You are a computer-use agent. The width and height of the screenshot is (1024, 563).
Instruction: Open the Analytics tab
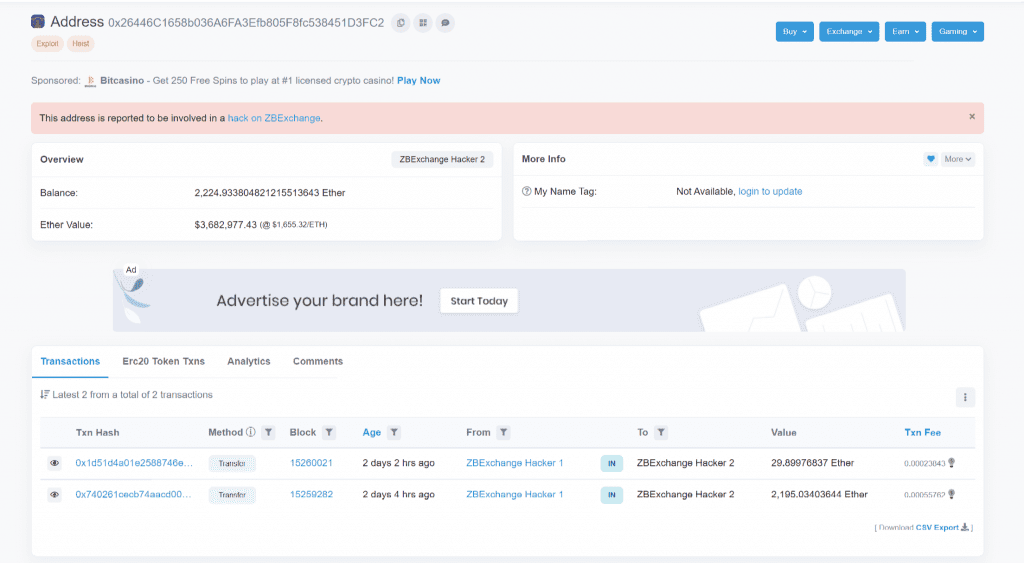point(249,361)
